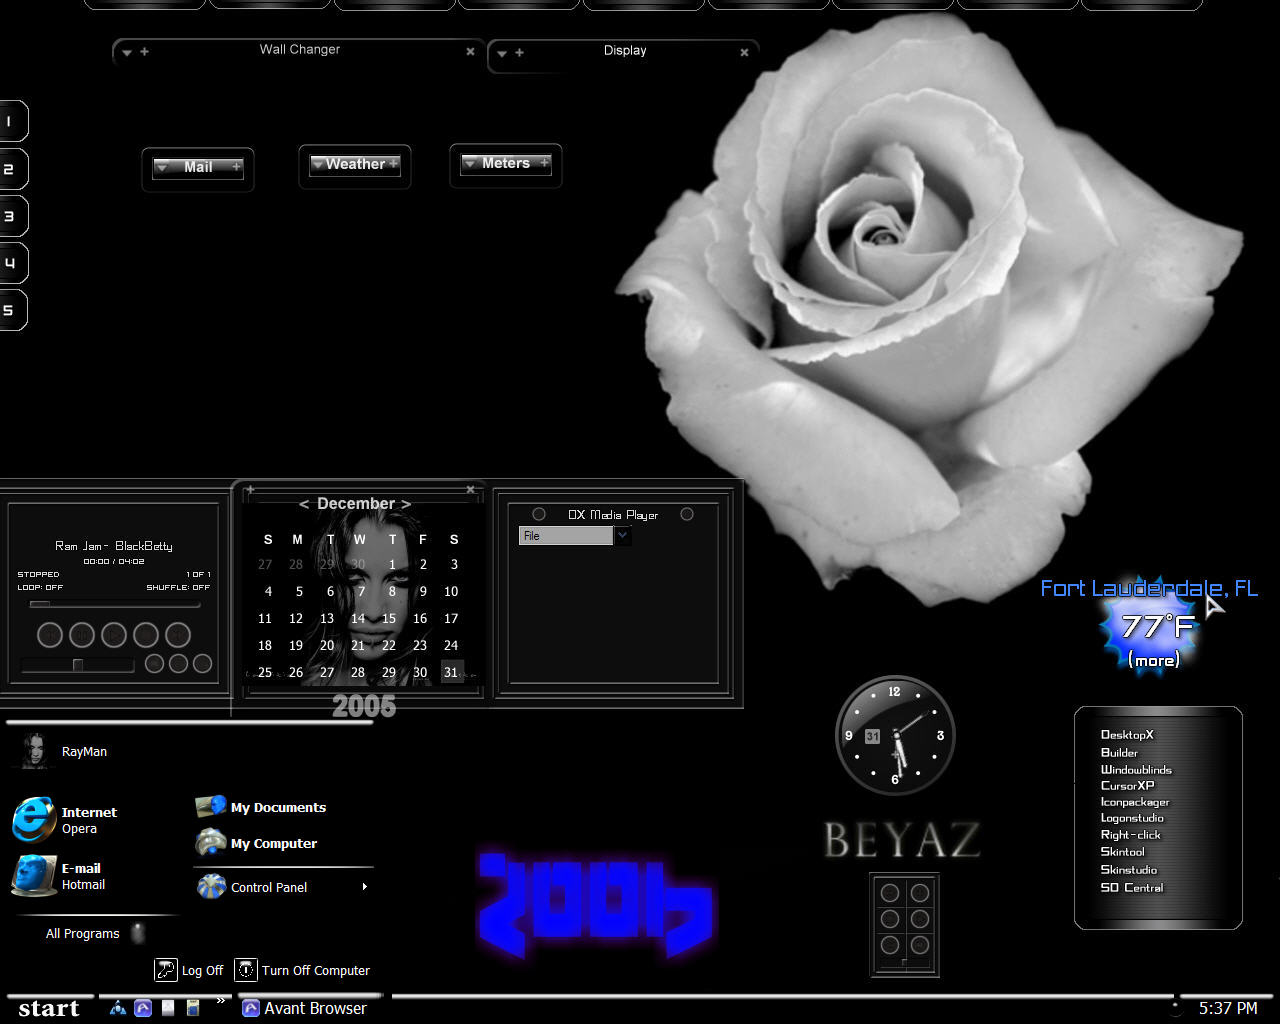Open the Internet Opera shortcut icon

click(33, 819)
